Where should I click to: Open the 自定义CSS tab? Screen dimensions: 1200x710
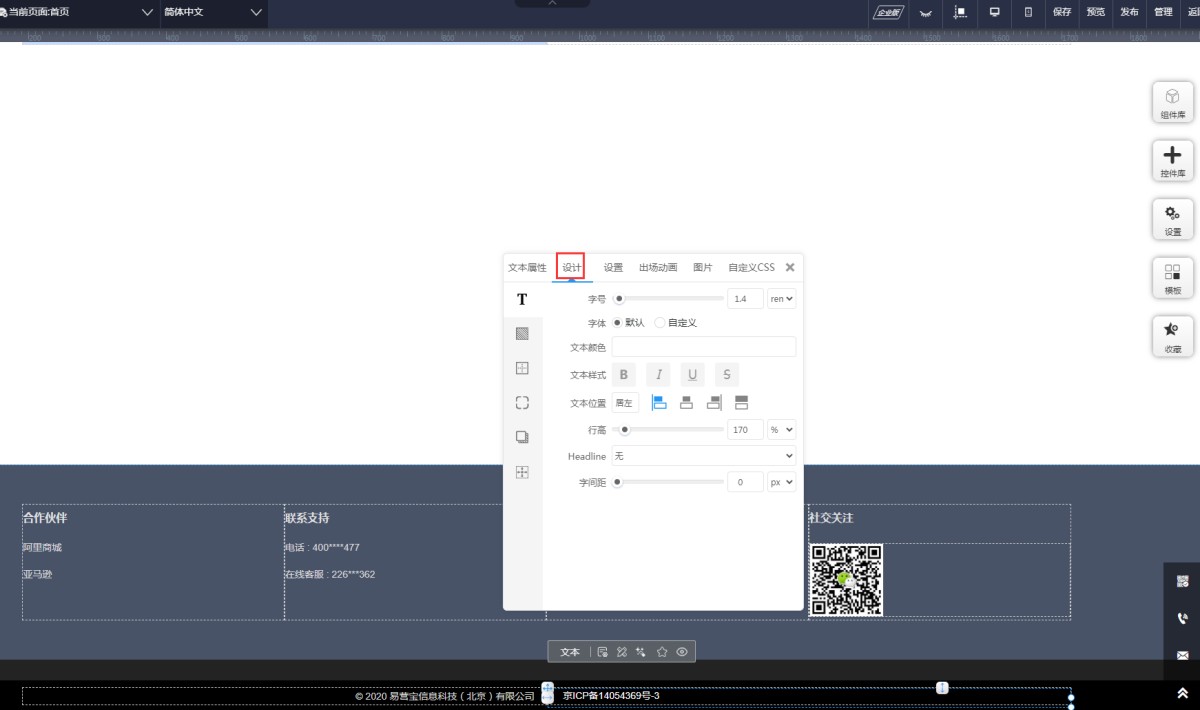coord(751,268)
